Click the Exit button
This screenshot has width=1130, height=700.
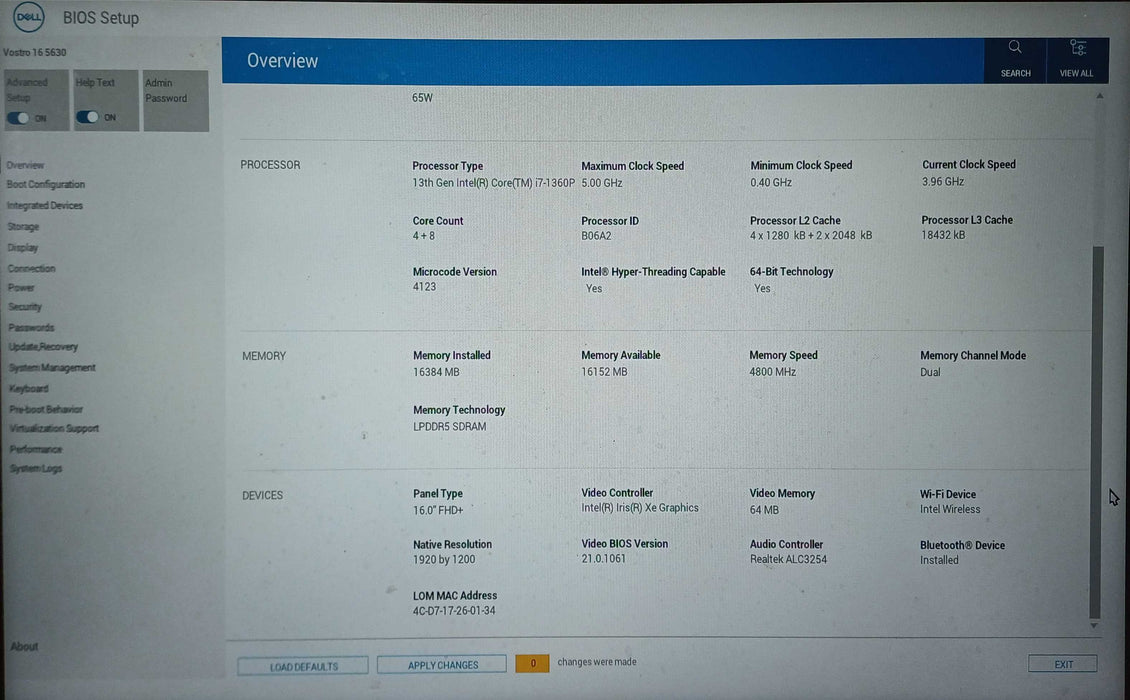coord(1063,664)
